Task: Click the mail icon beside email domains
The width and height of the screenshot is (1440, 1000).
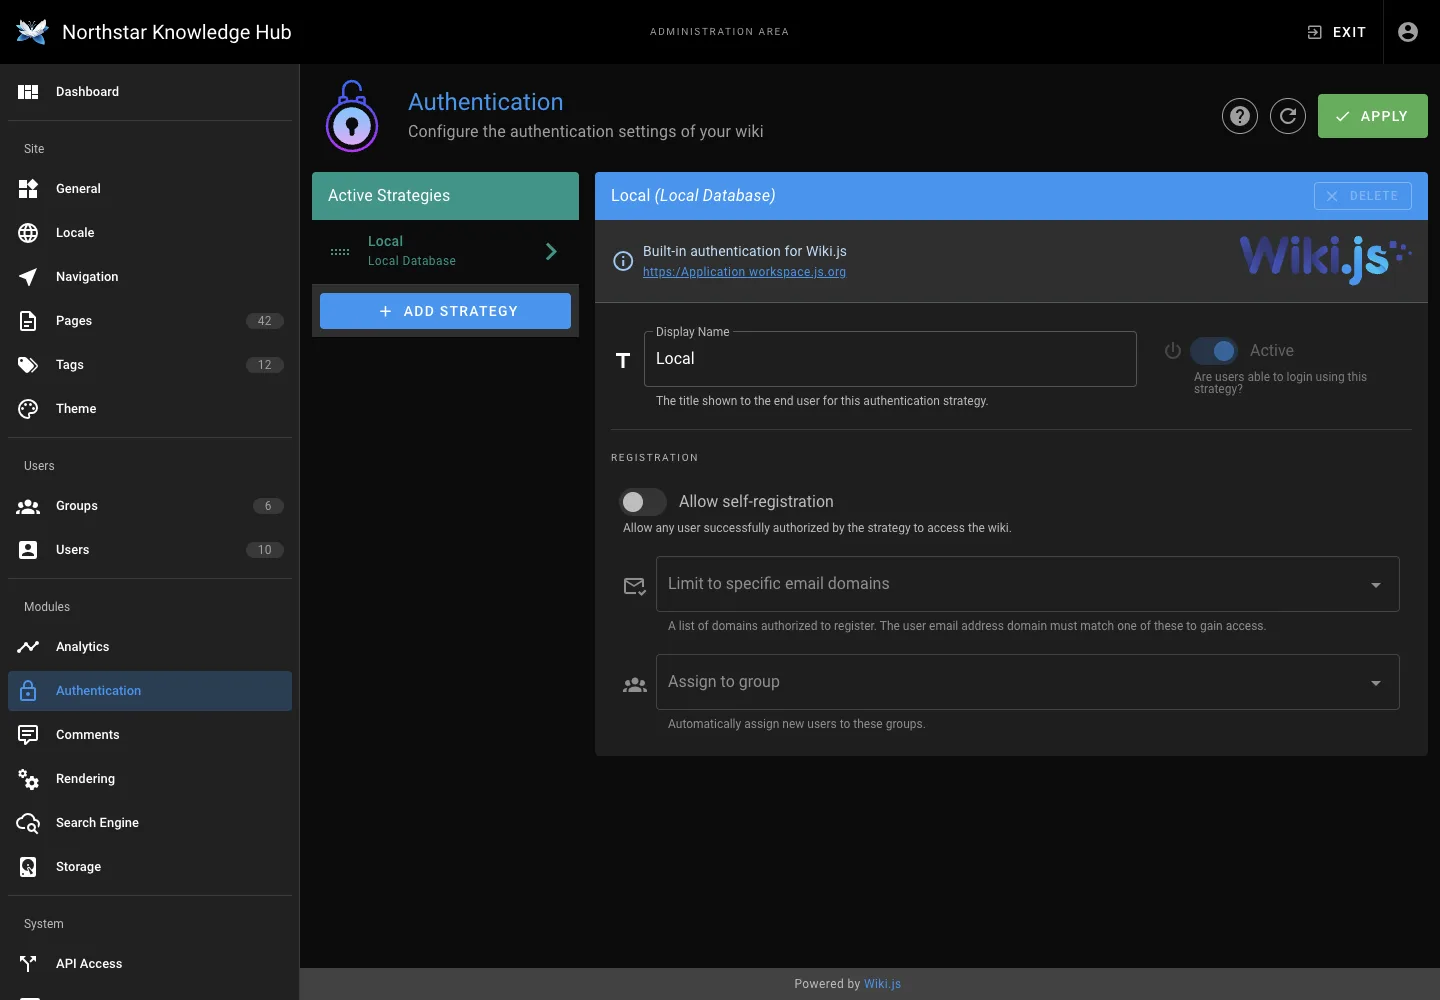Action: pyautogui.click(x=634, y=586)
